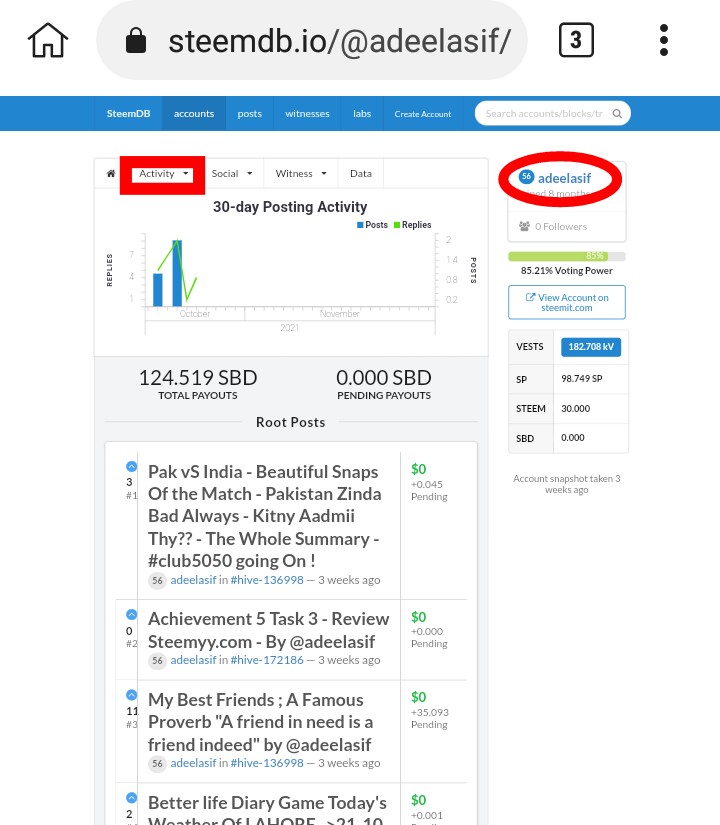This screenshot has width=720, height=825.
Task: Open the browser three-dot menu
Action: (664, 40)
